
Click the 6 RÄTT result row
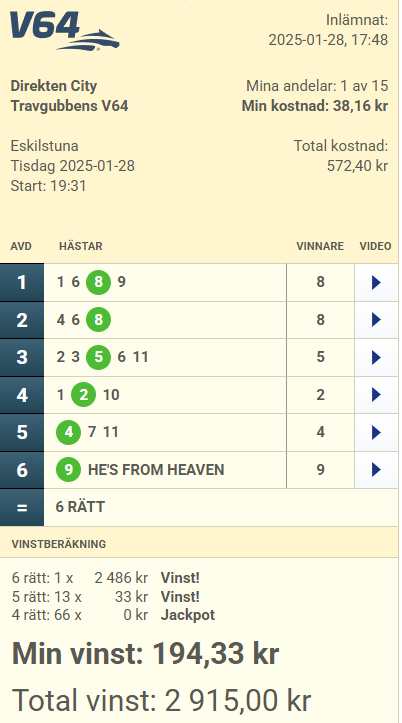tap(199, 507)
